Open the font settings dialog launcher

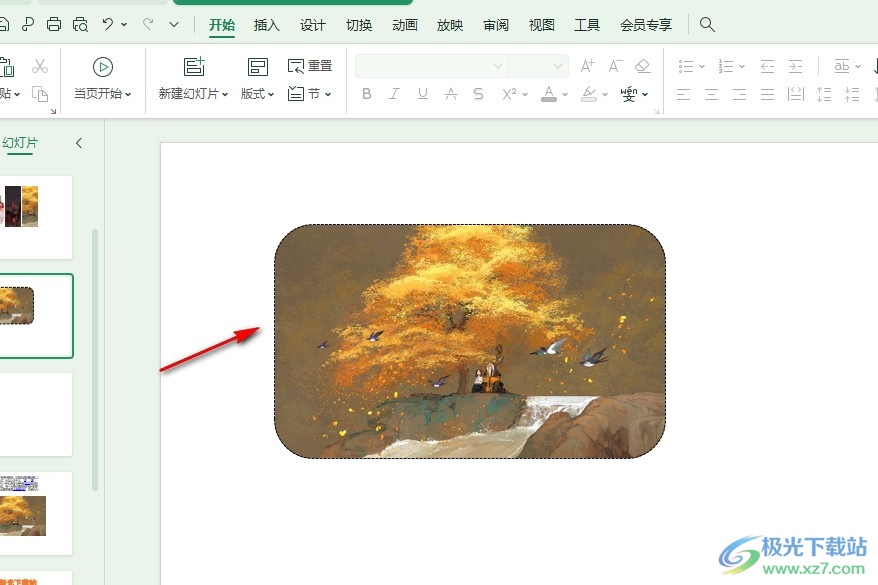click(x=656, y=111)
